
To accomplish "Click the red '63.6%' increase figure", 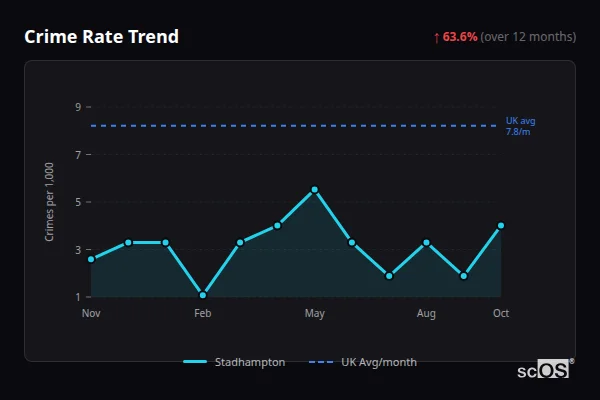I will (x=460, y=37).
